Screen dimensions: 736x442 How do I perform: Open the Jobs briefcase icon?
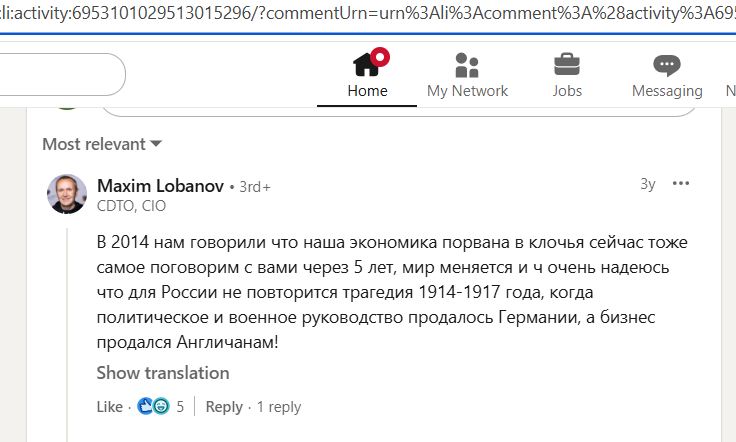[567, 65]
